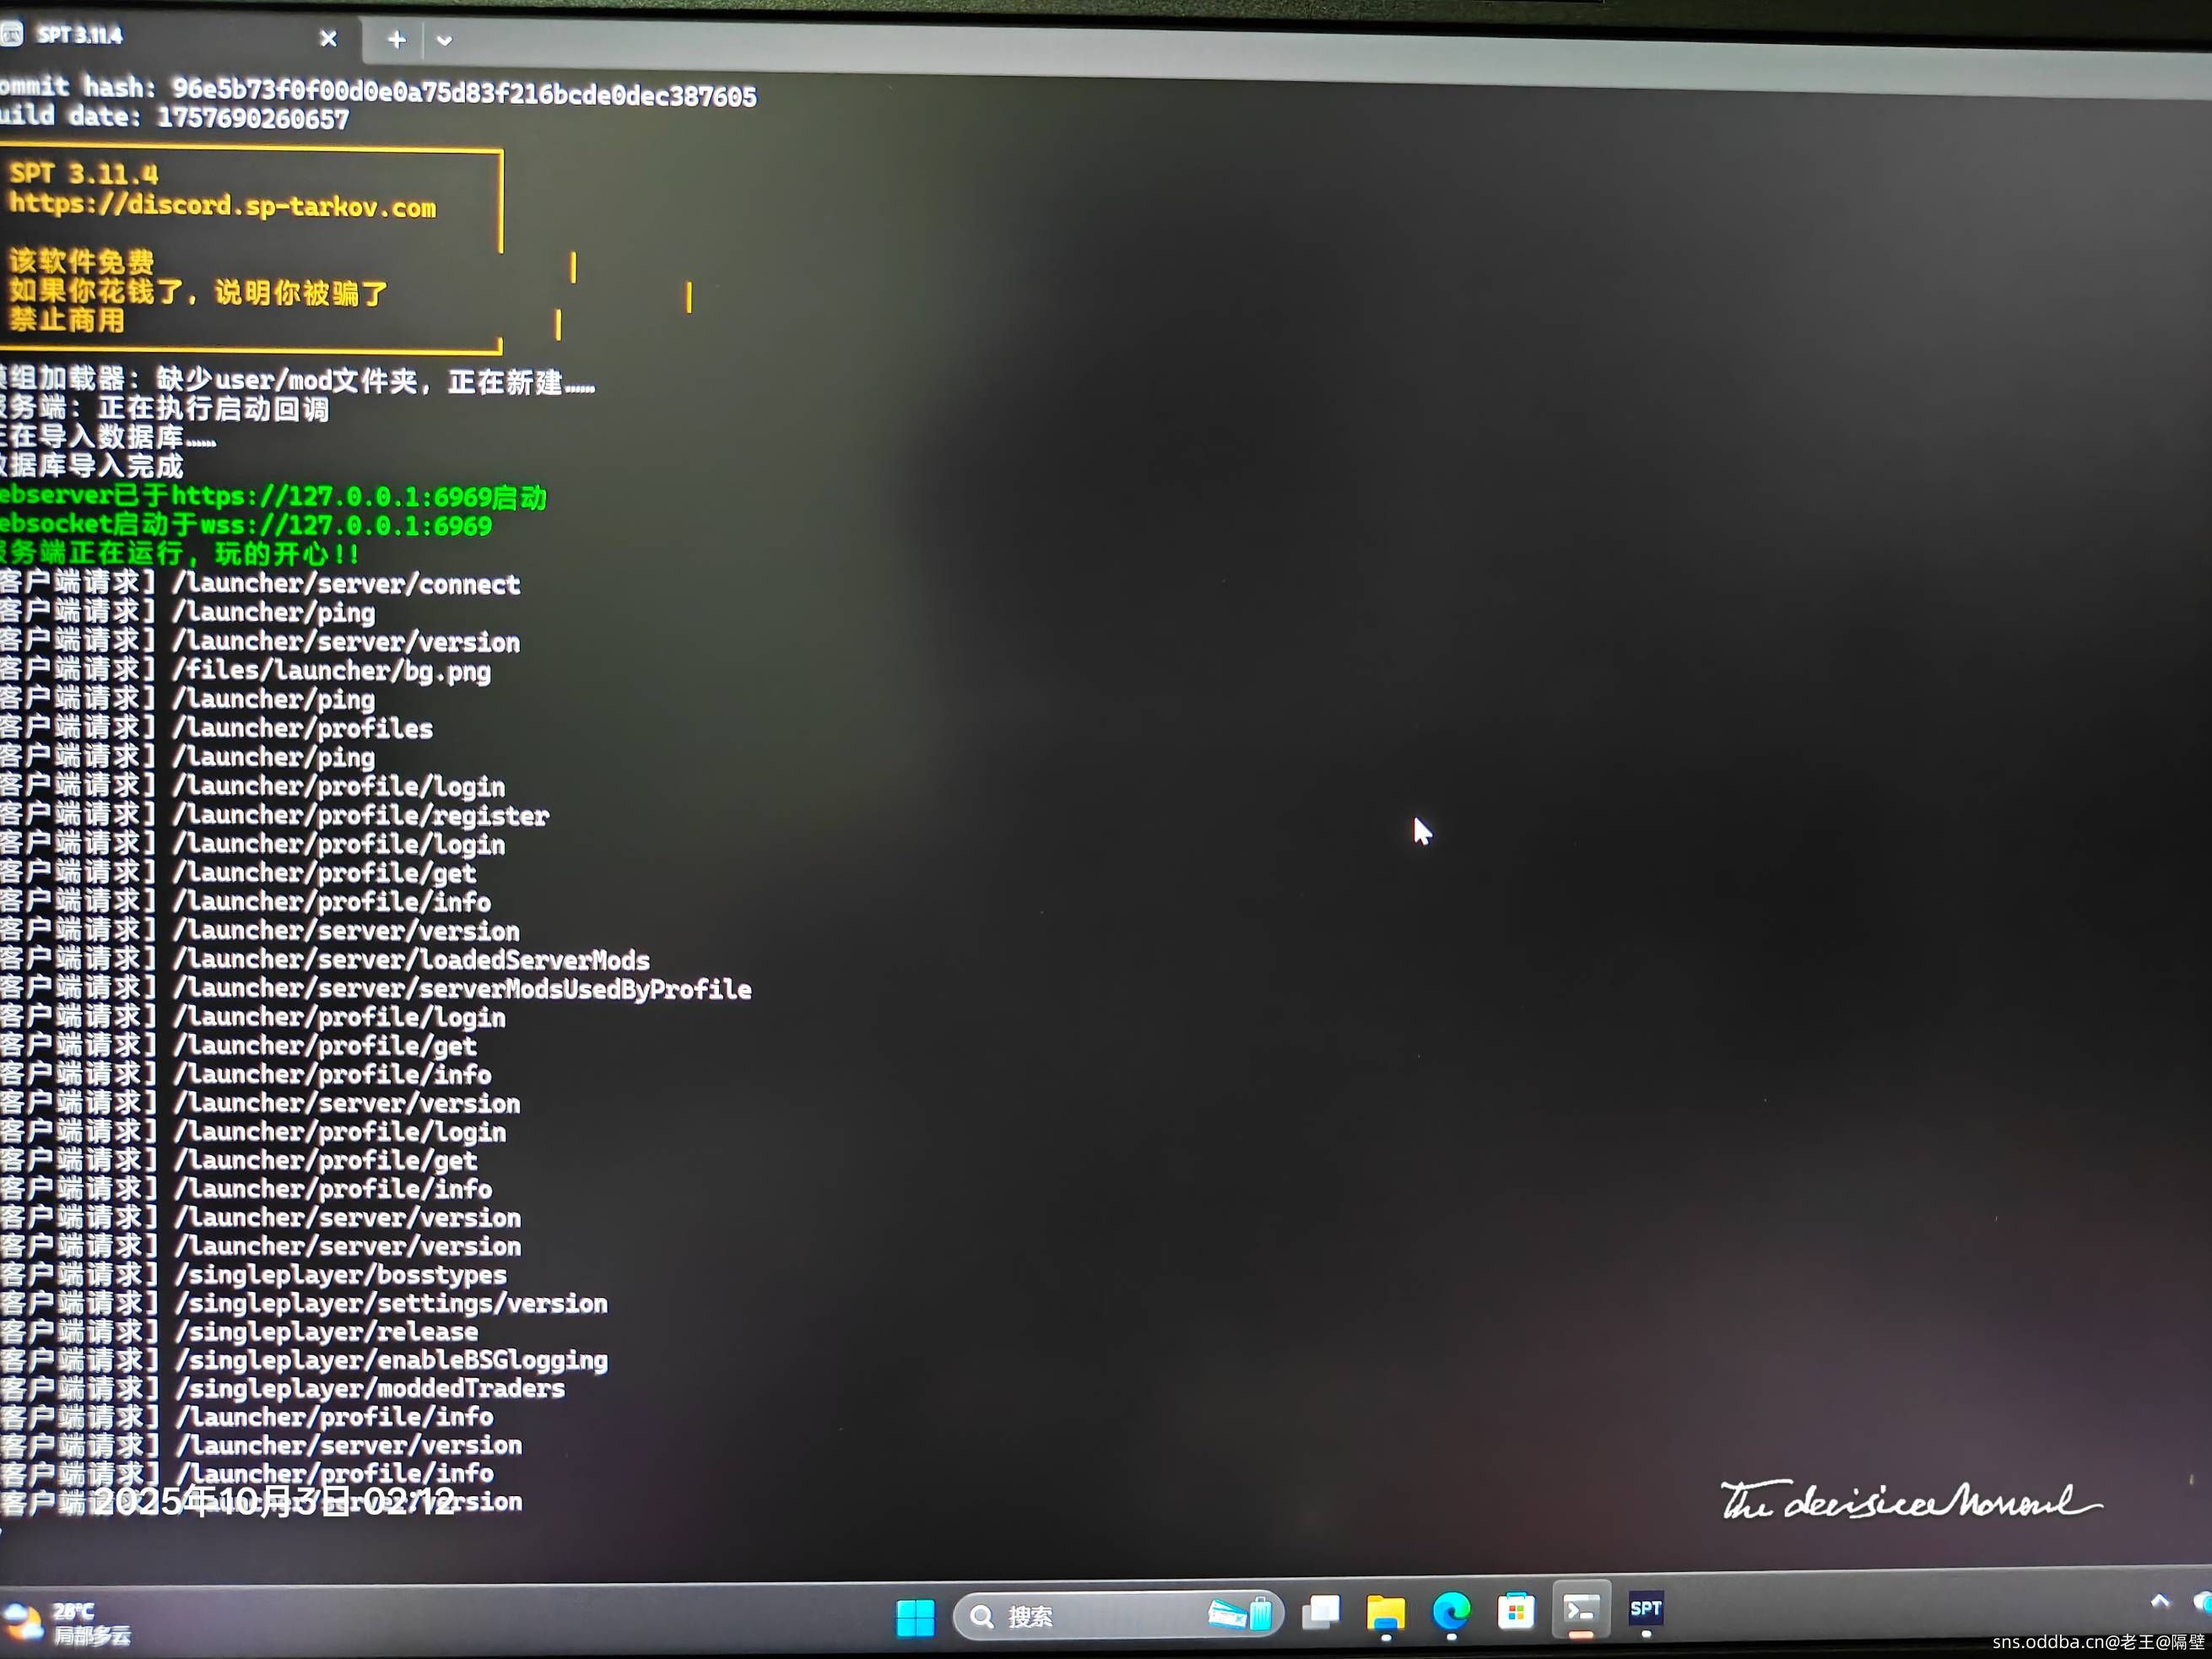This screenshot has width=2212, height=1659.
Task: Click the discord.sp-tarkov.com link
Action: pos(222,206)
